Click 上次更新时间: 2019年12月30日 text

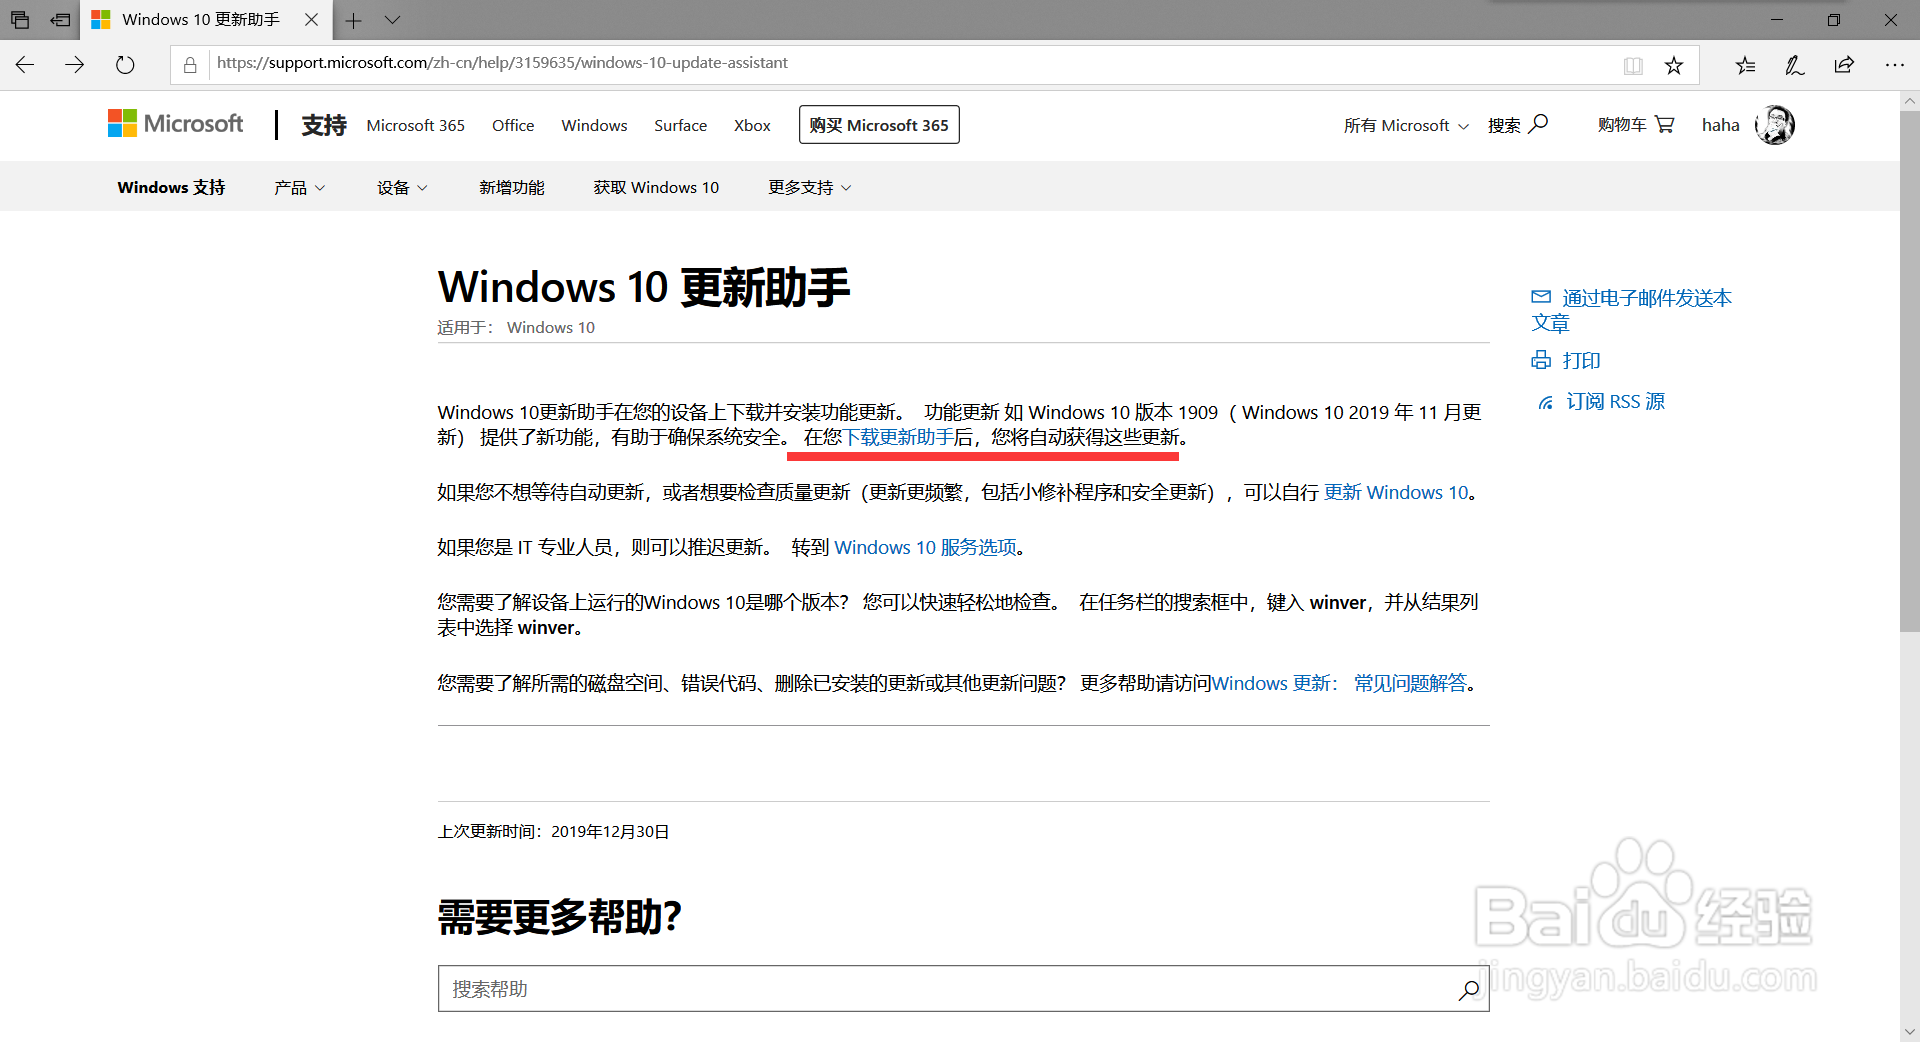click(x=553, y=832)
